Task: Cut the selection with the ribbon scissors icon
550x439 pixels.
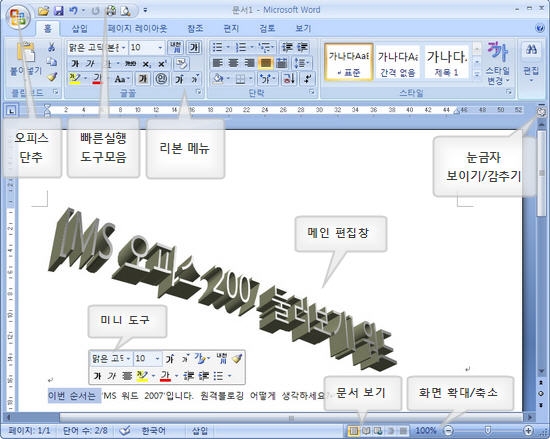Action: point(52,47)
